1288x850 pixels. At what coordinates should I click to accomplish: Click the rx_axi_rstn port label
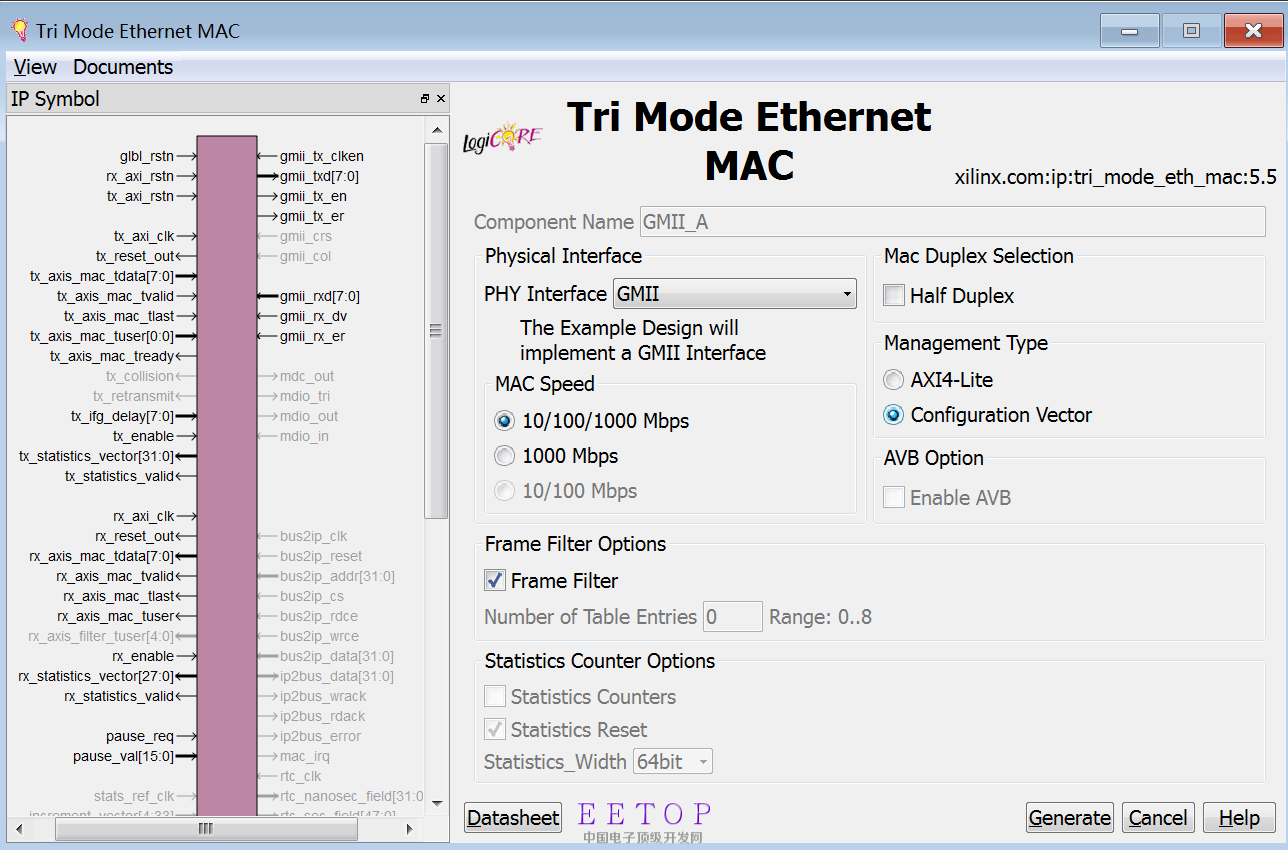(x=141, y=176)
